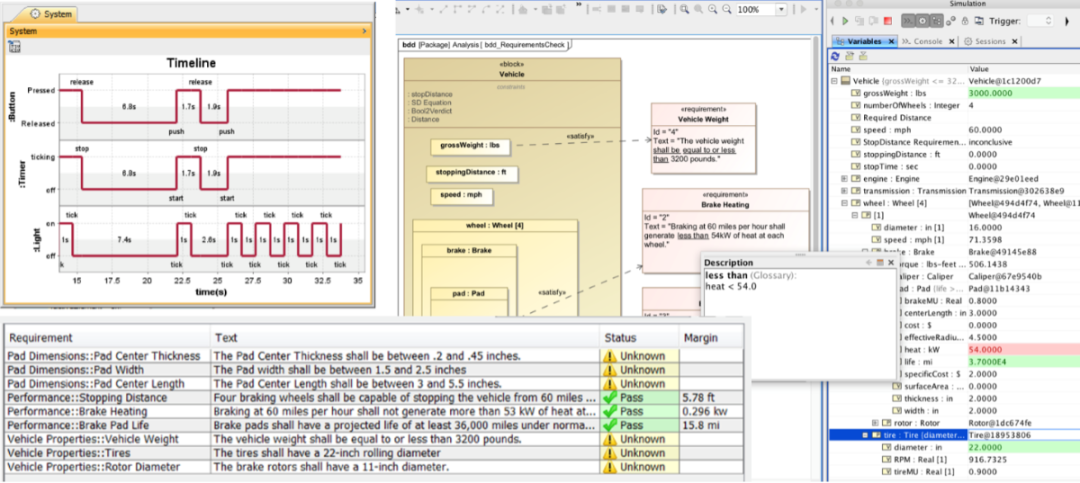The image size is (1080, 483).
Task: Switch to the Variables tab
Action: (864, 41)
